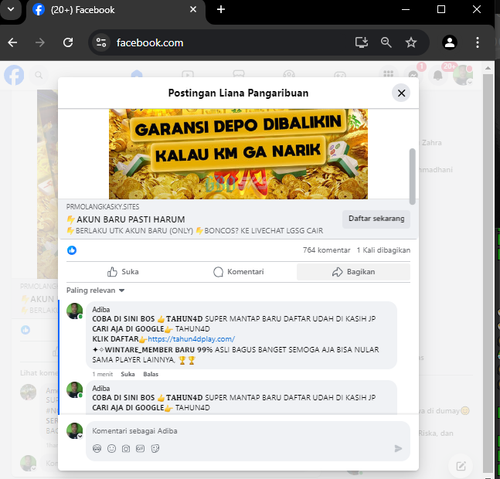Screen dimensions: 500x479
Task: Open the second Adiba comment avatar
Action: click(x=75, y=390)
